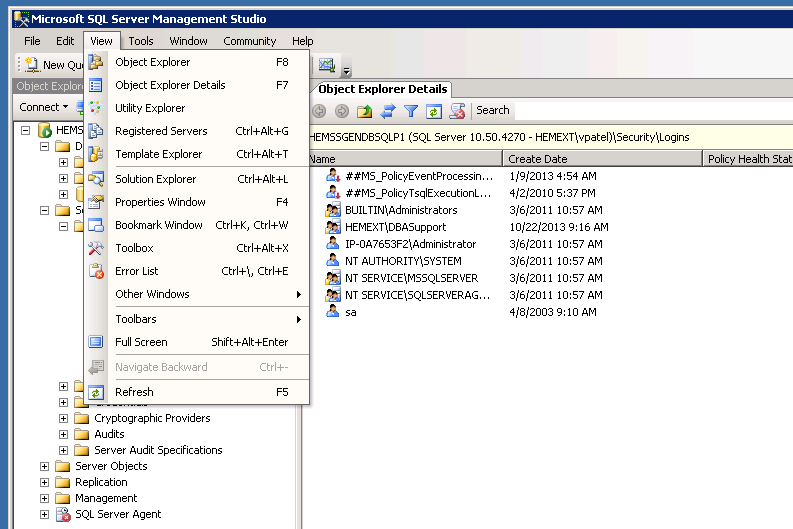793x529 pixels.
Task: Select Object Explorer Details tab
Action: pyautogui.click(x=382, y=89)
